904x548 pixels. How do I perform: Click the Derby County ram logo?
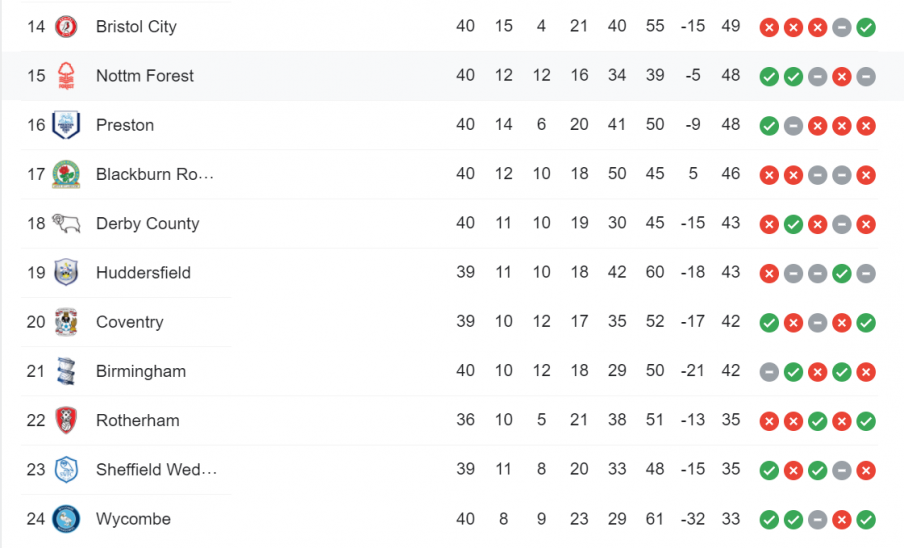click(66, 224)
